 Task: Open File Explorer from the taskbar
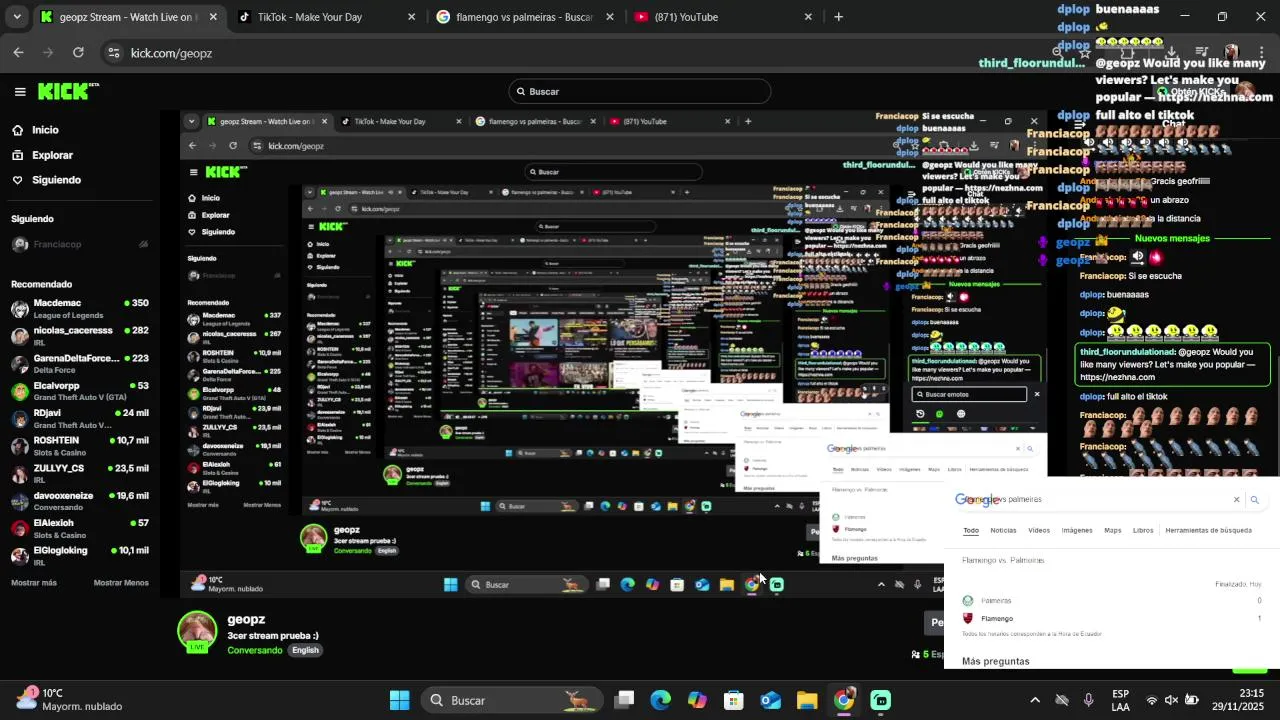click(x=807, y=700)
